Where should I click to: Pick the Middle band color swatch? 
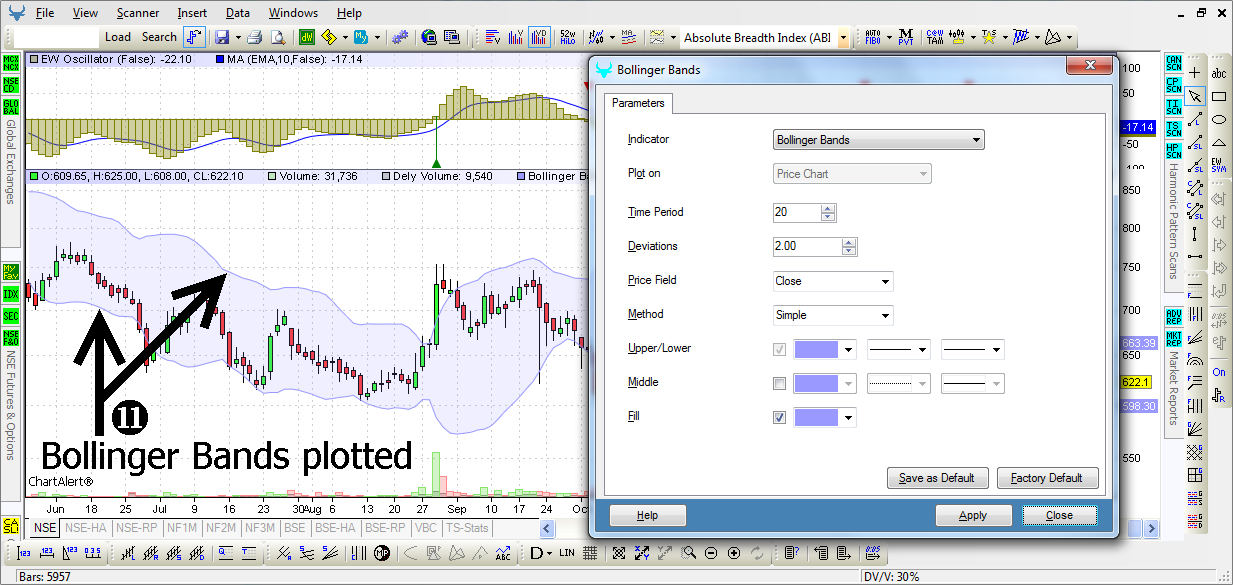click(818, 383)
